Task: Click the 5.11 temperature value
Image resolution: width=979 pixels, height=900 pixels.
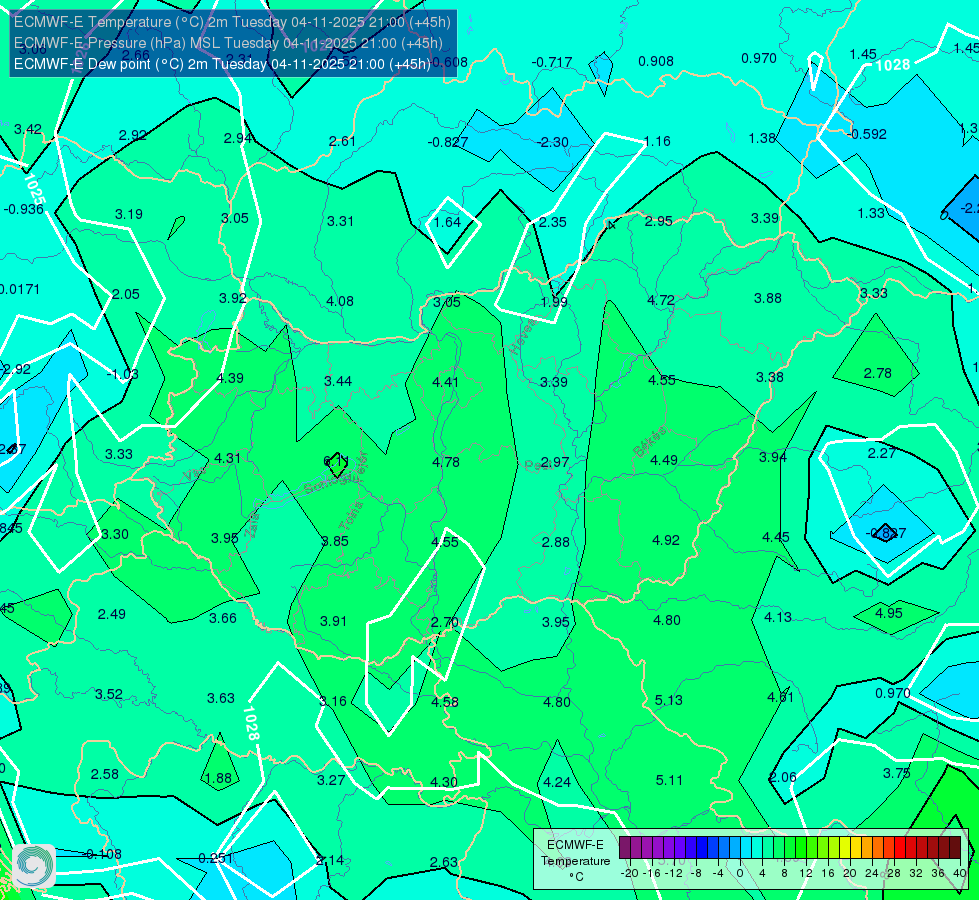Action: 669,780
